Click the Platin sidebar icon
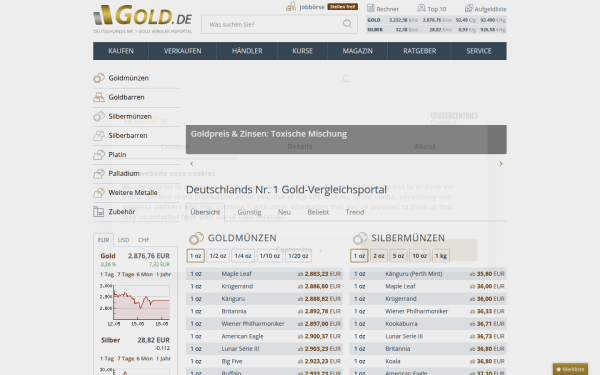The image size is (600, 375). pos(99,154)
